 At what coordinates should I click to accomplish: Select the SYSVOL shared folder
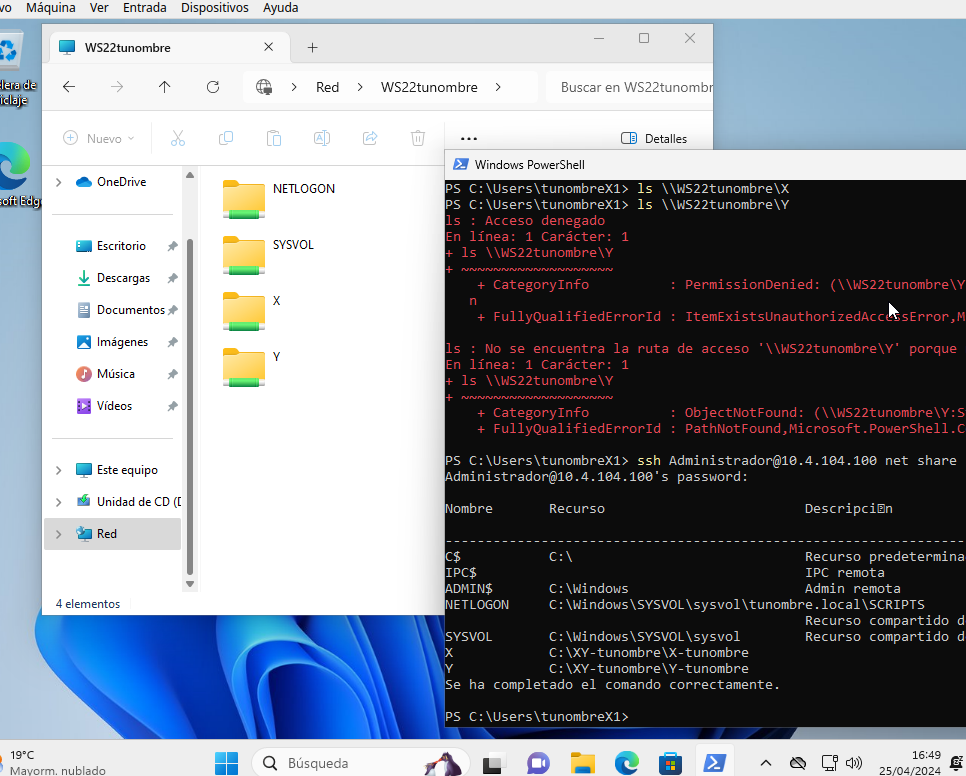pos(244,254)
